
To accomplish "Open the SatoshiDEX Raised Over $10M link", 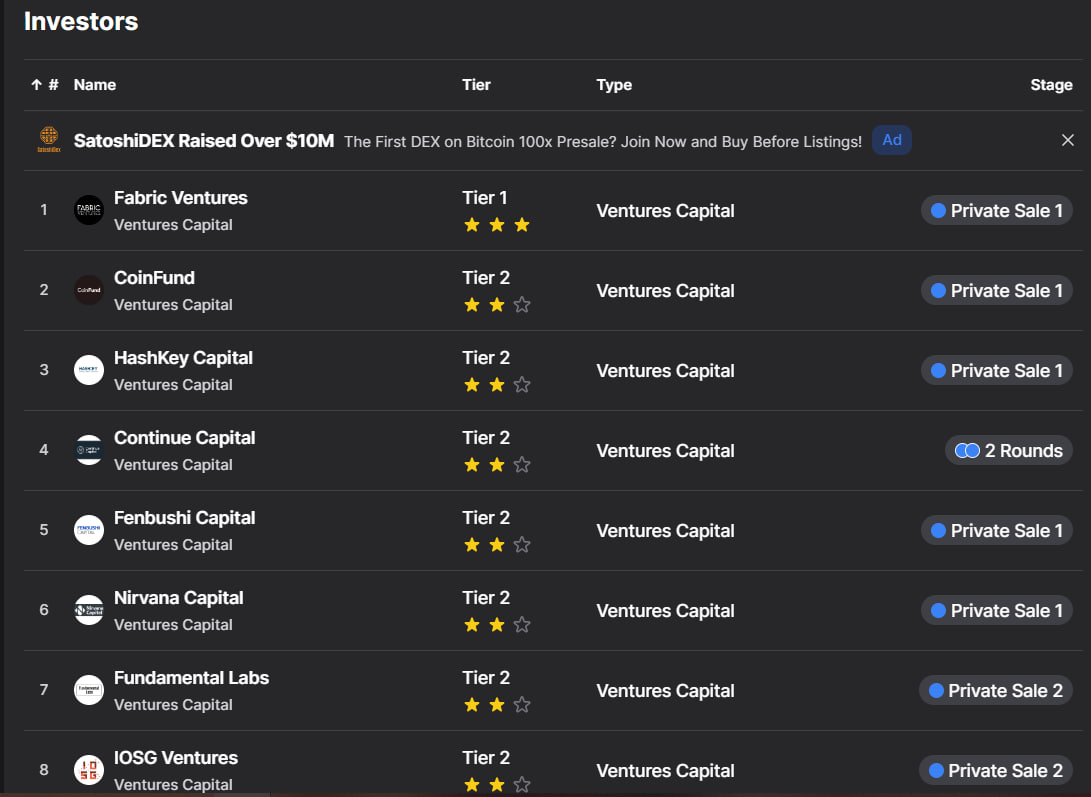I will point(204,141).
